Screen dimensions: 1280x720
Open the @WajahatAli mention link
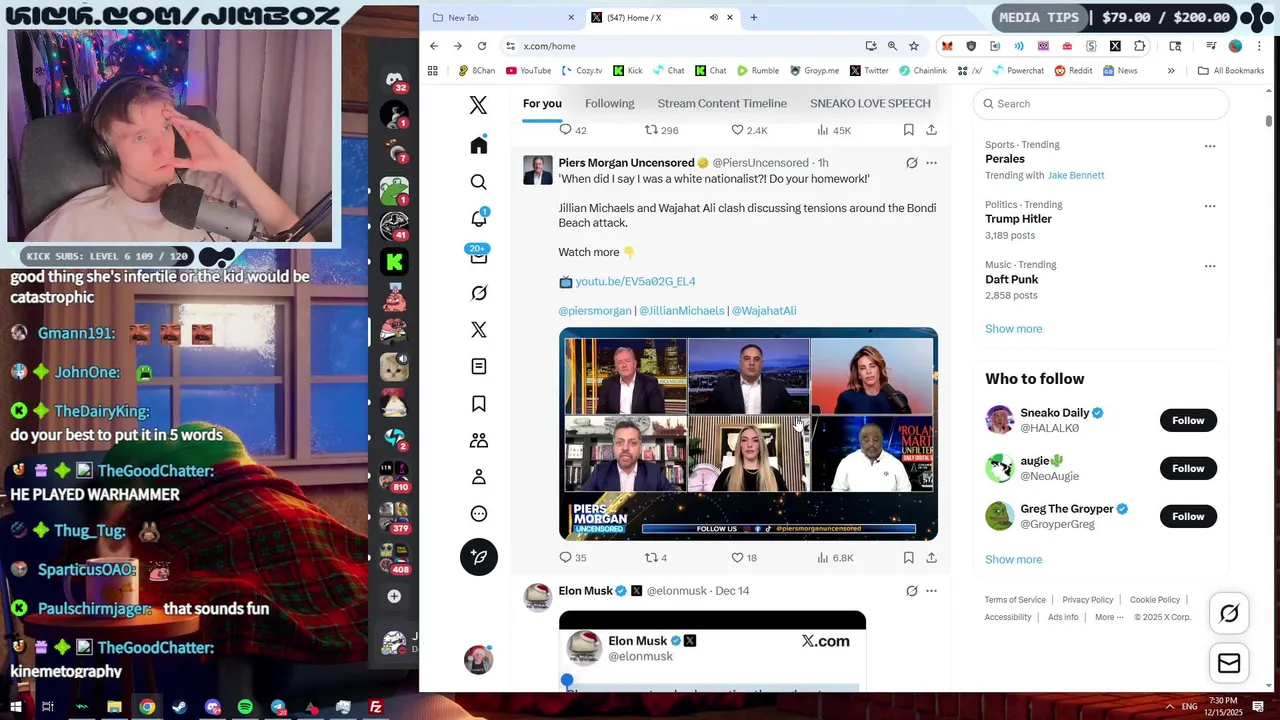764,311
